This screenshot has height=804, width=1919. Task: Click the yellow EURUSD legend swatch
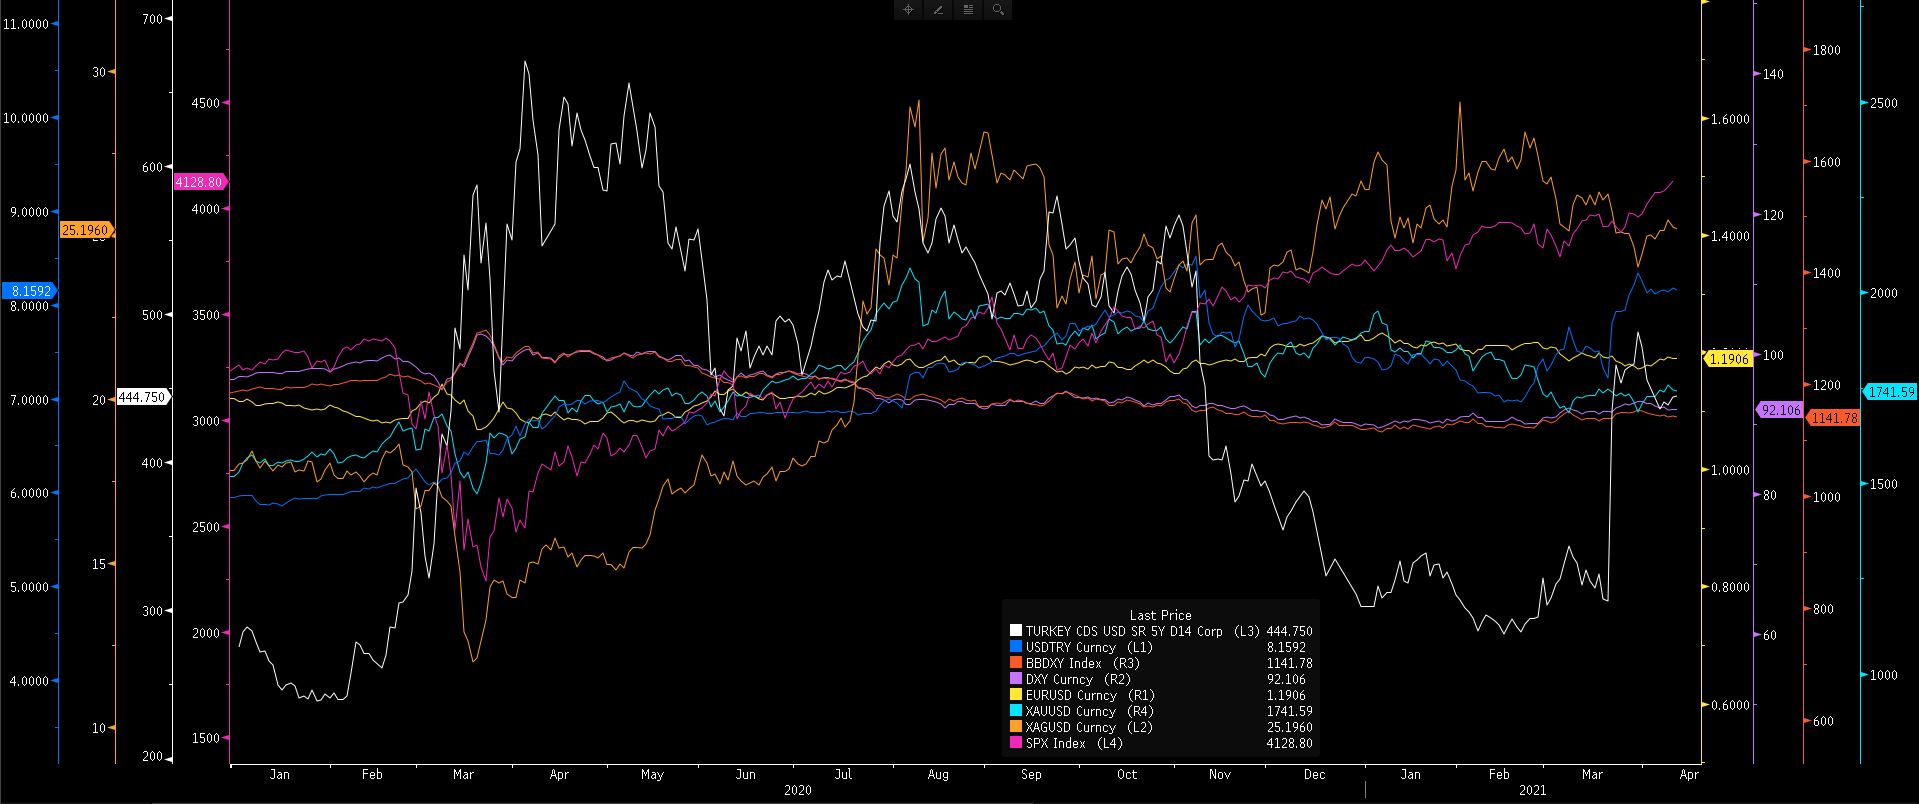1016,695
